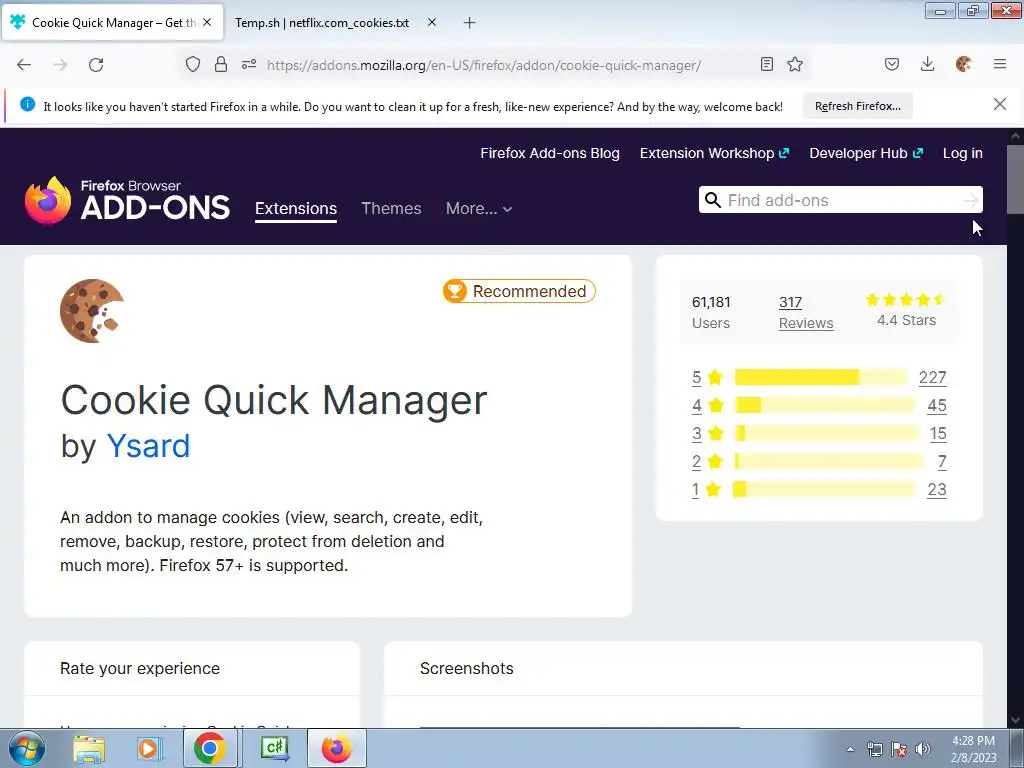The height and width of the screenshot is (768, 1024).
Task: Close the Temp.sh netflix cookies tab
Action: click(x=432, y=22)
